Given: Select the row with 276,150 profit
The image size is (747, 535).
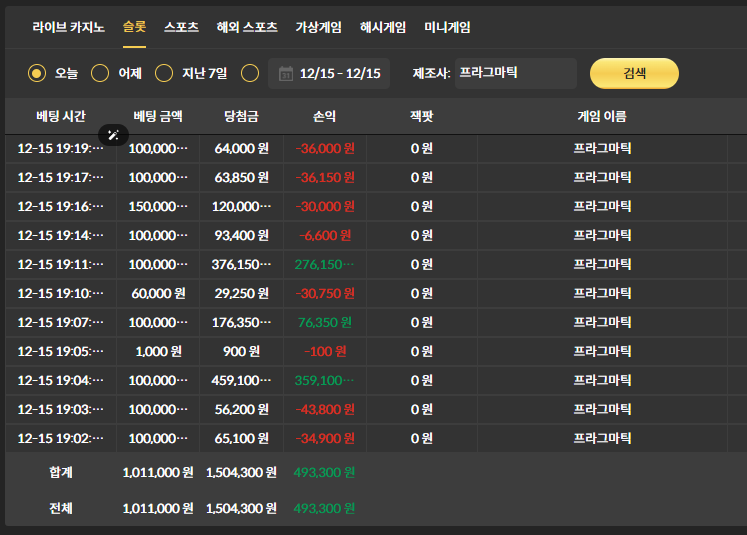Looking at the screenshot, I should coord(376,264).
